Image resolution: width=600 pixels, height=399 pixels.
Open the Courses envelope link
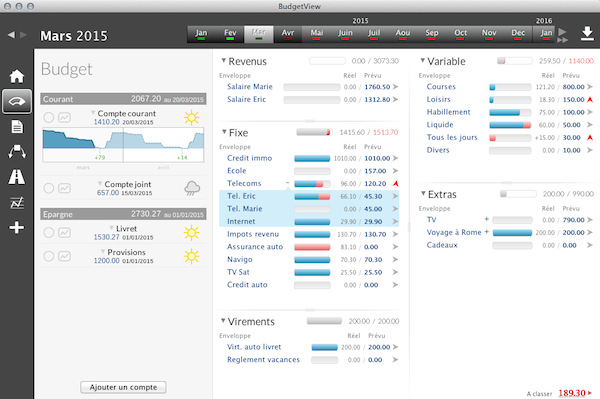click(x=441, y=87)
